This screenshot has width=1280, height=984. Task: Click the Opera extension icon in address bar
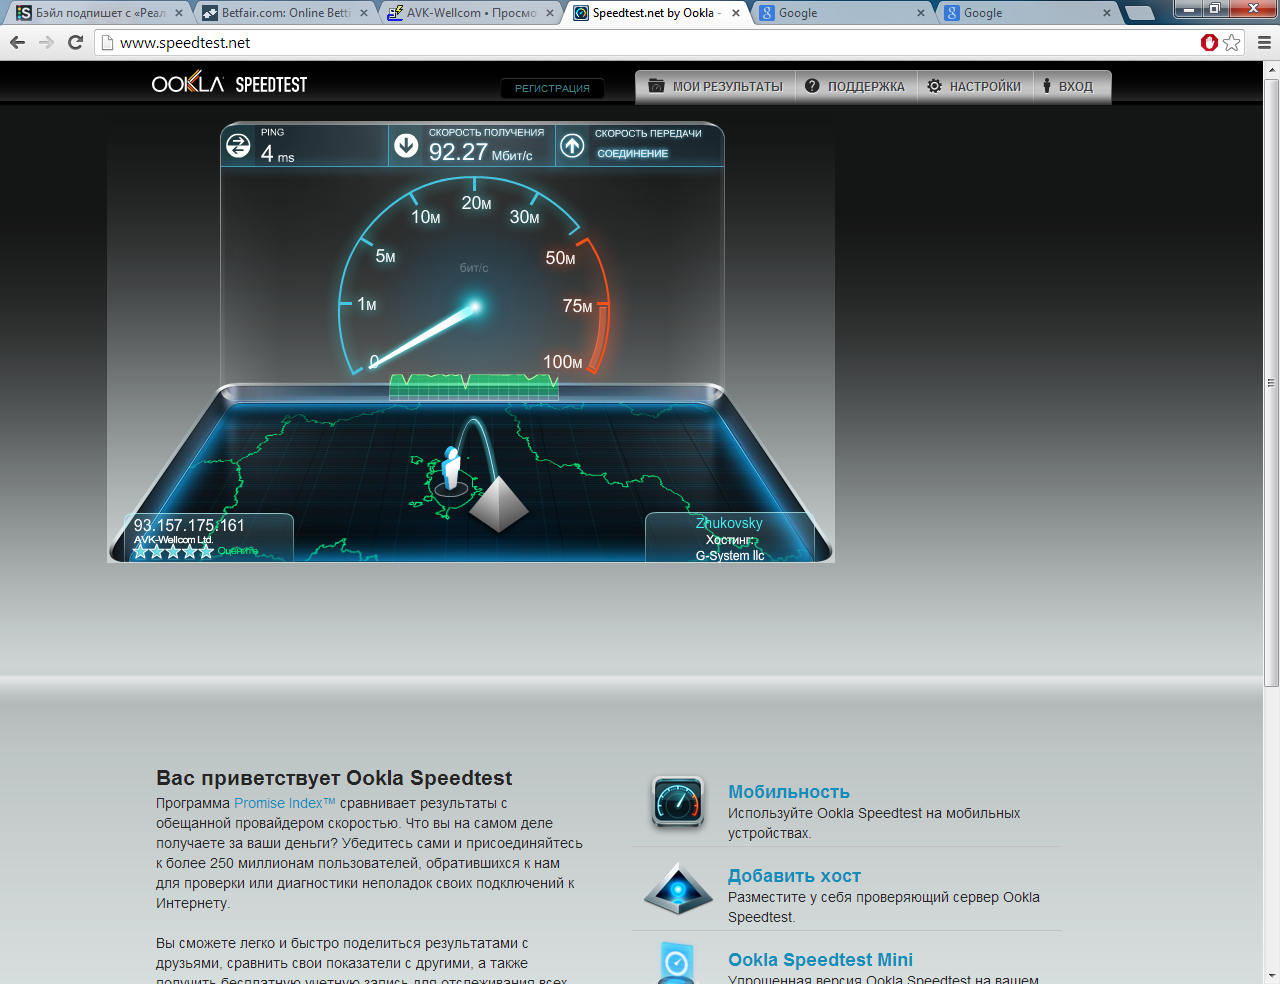click(1209, 42)
